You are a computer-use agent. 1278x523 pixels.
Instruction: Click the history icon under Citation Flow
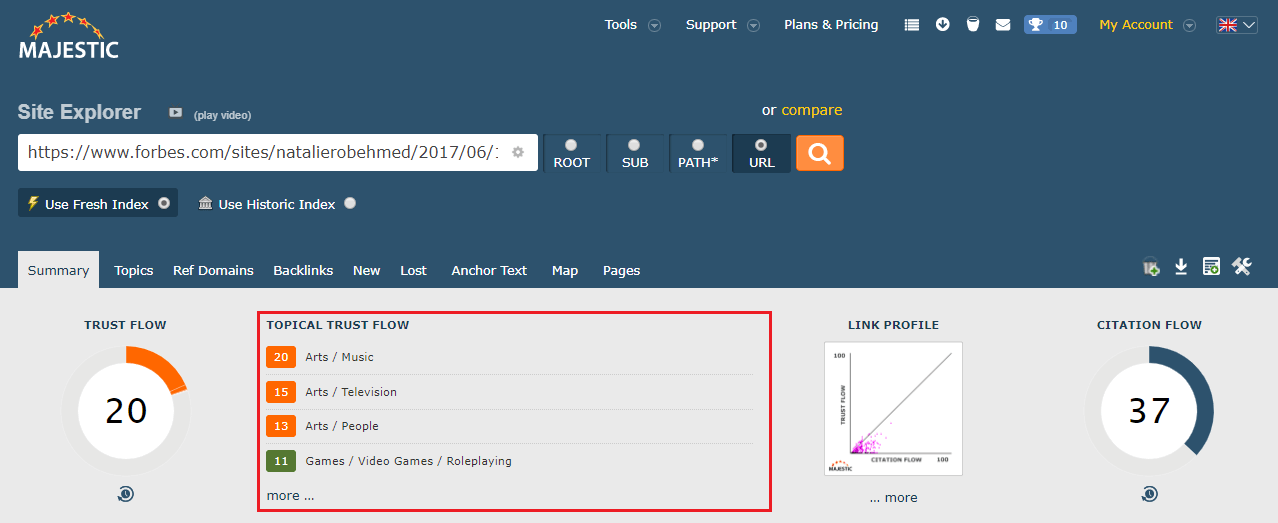[x=1150, y=494]
